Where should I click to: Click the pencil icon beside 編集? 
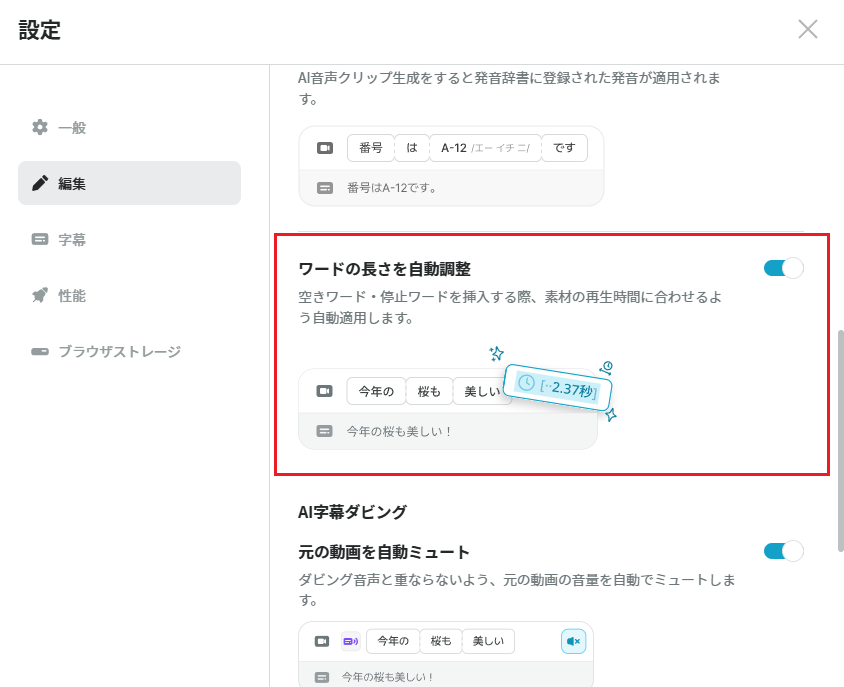40,183
